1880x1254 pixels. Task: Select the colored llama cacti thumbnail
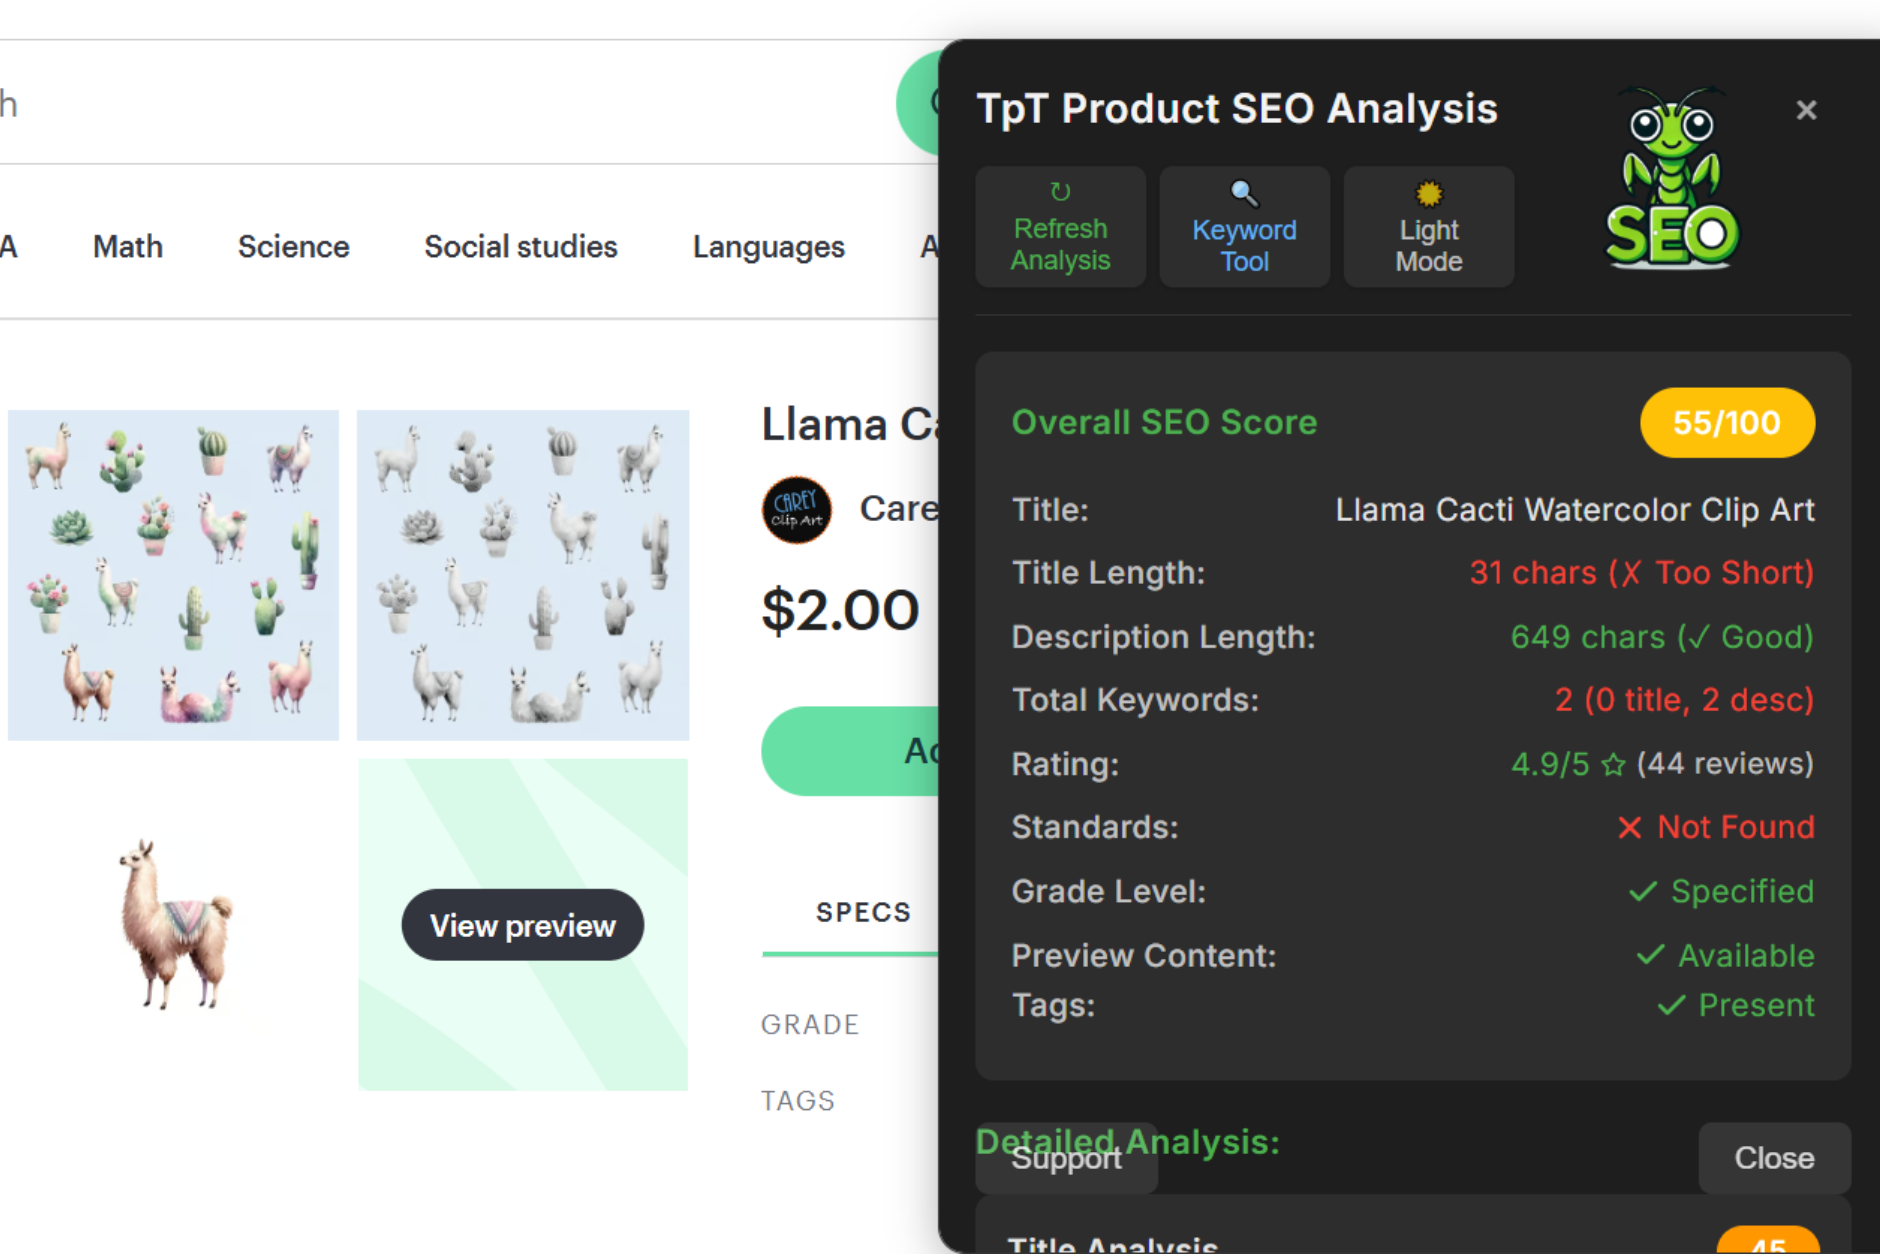173,575
